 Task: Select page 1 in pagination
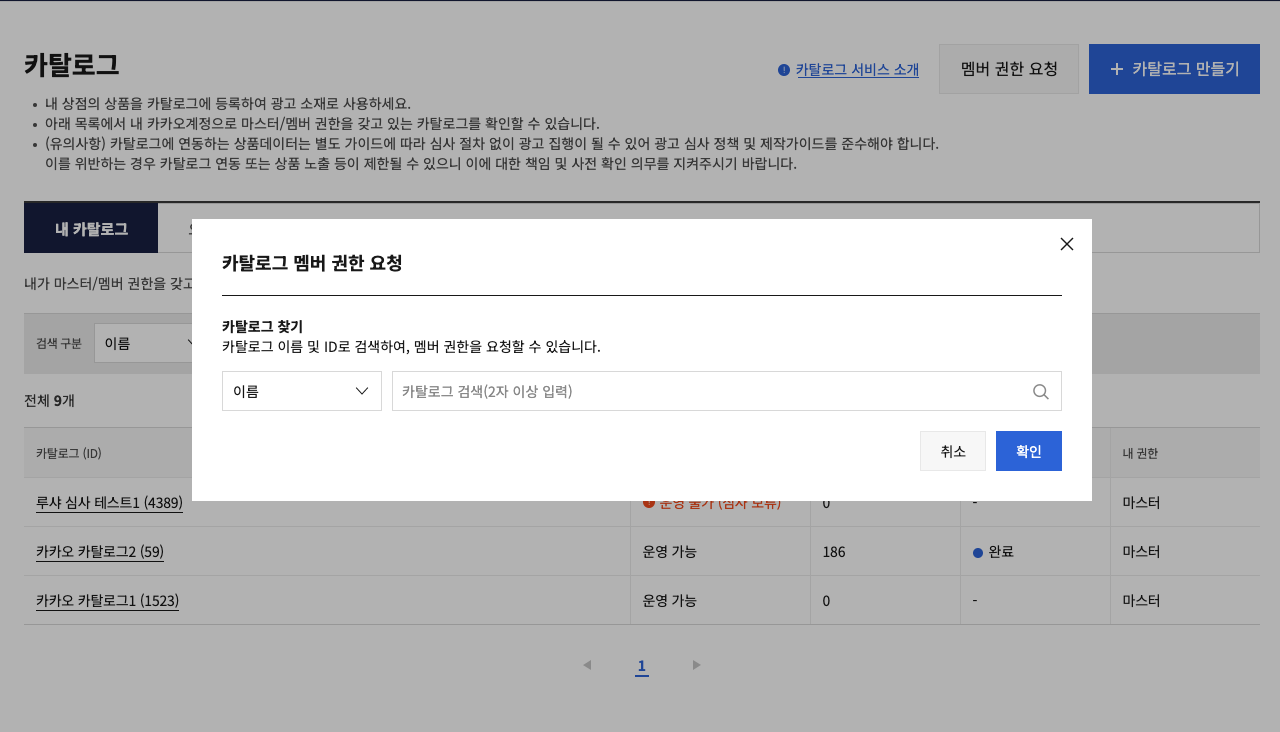click(x=641, y=666)
